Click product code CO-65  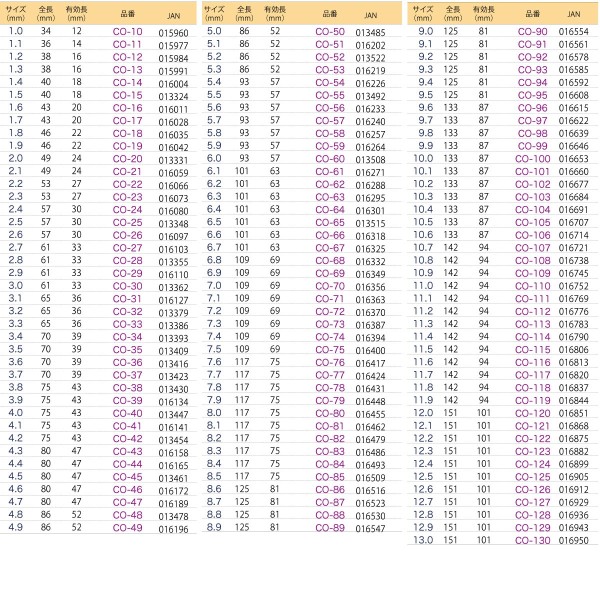click(330, 222)
